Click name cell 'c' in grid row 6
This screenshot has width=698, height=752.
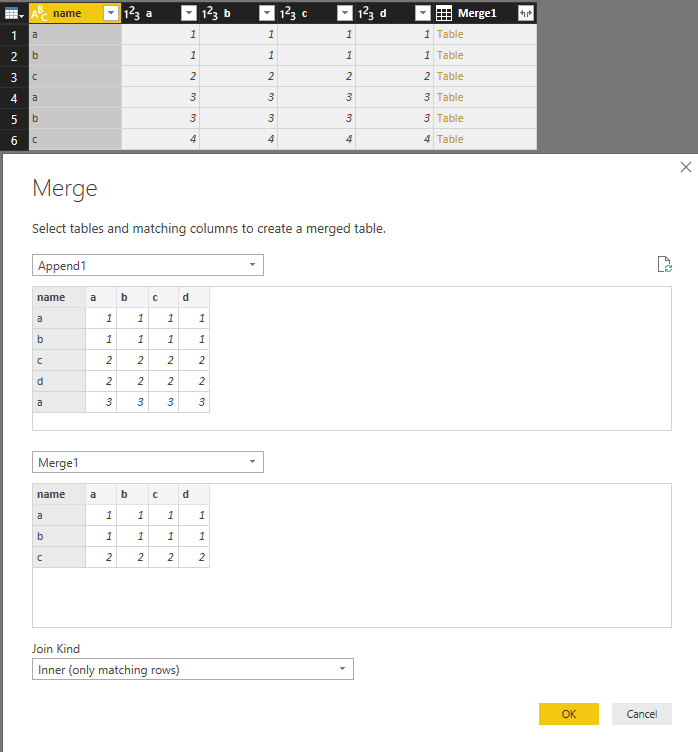click(75, 140)
